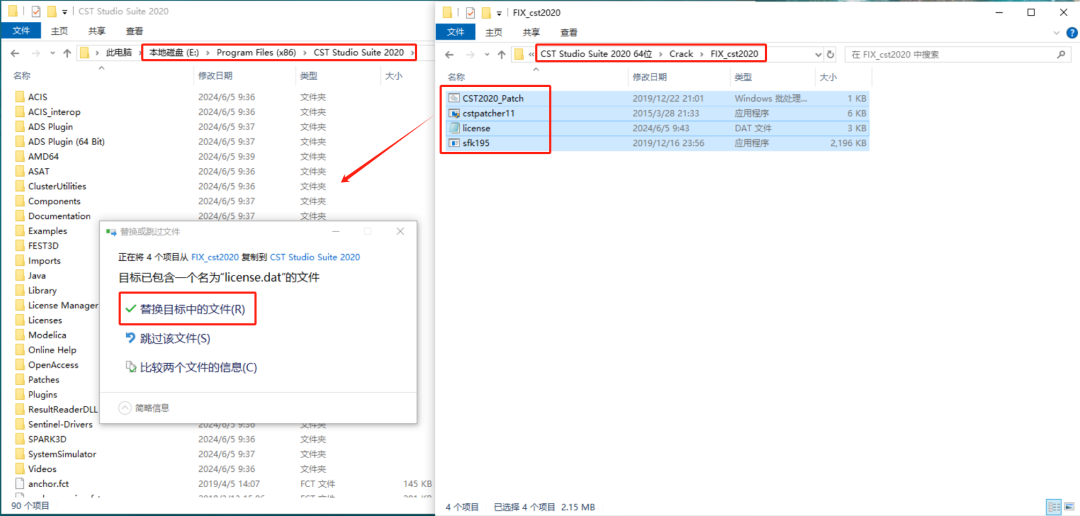This screenshot has height=516, width=1080.
Task: Go back in FIX_cst2020 window
Action: pyautogui.click(x=449, y=54)
